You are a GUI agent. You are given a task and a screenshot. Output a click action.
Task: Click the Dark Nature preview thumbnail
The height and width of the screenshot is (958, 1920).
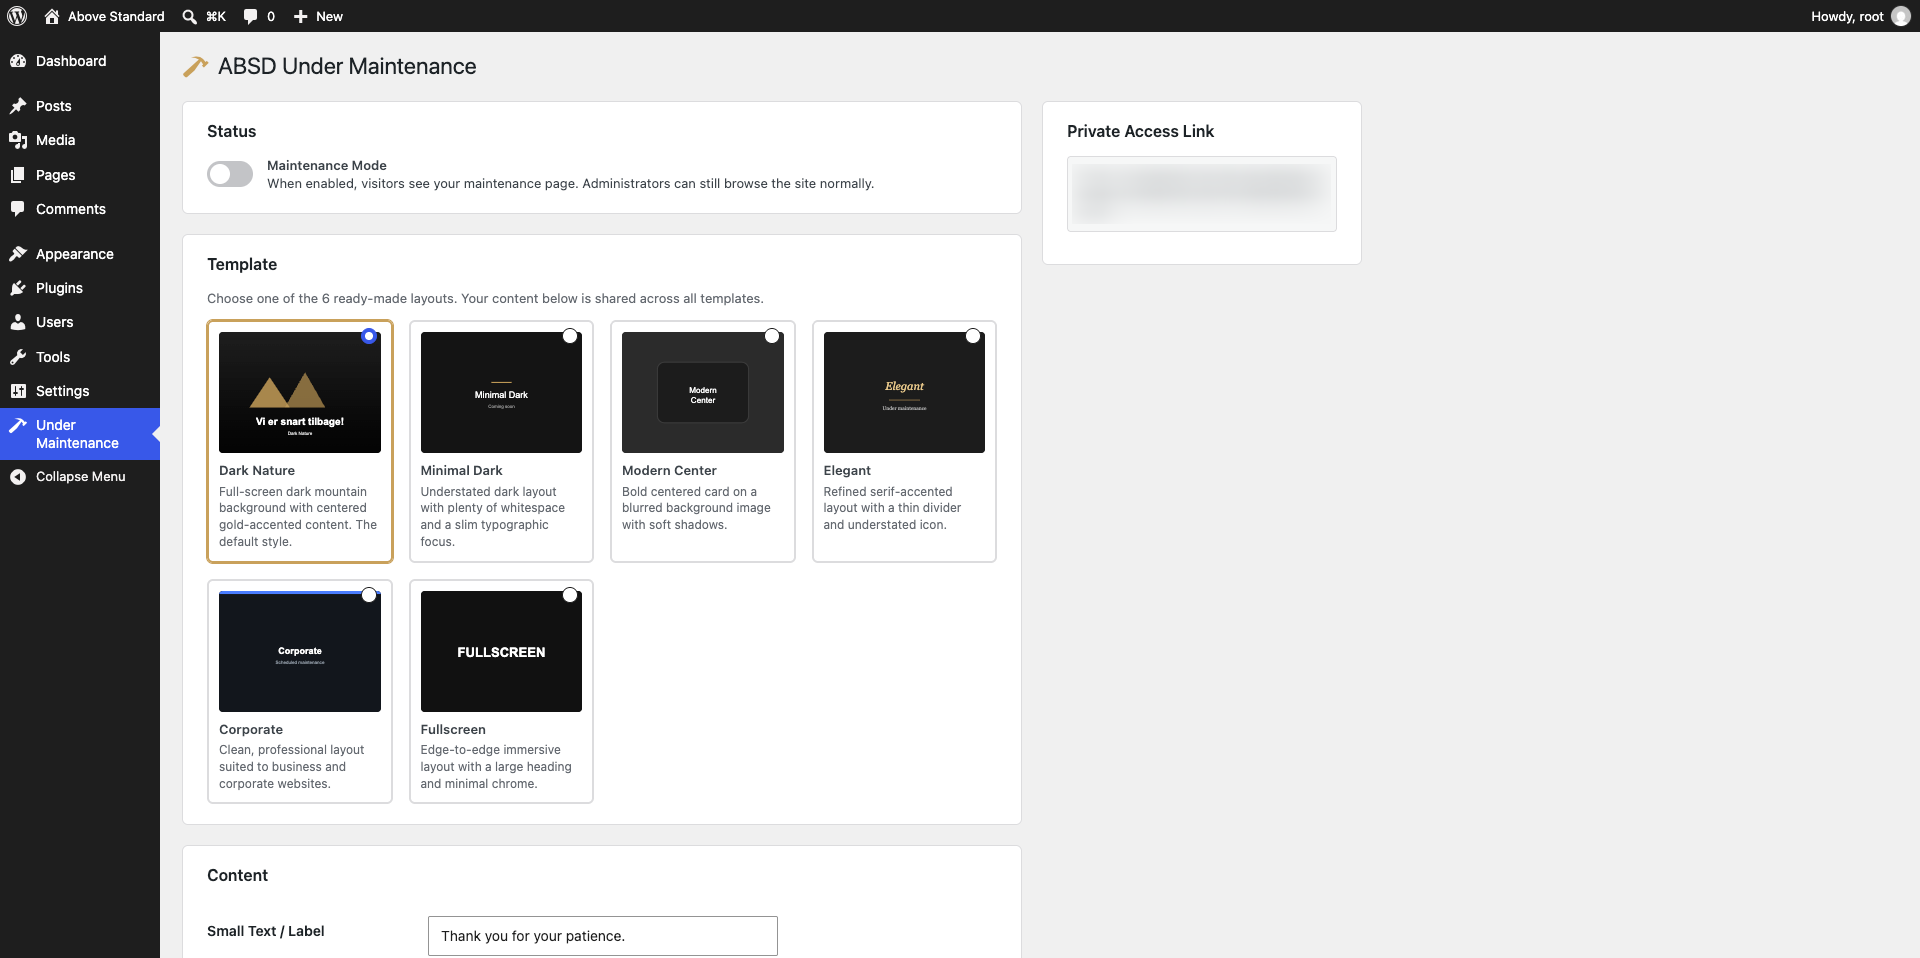click(x=300, y=392)
